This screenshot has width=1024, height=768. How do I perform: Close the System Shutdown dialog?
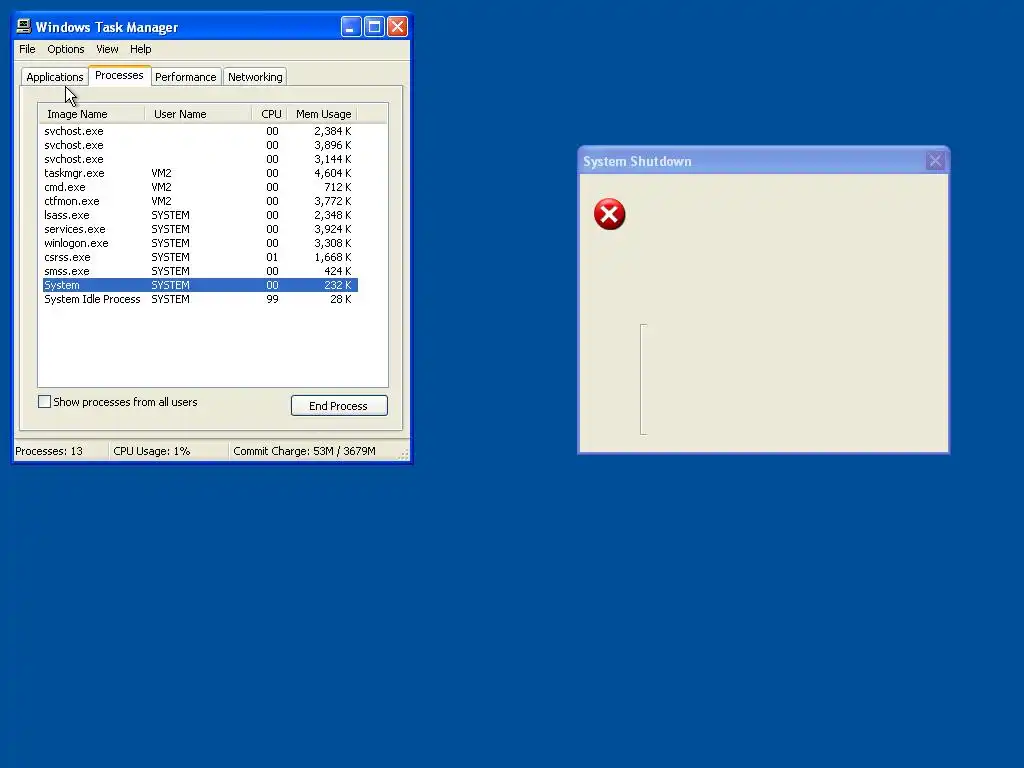pyautogui.click(x=935, y=161)
